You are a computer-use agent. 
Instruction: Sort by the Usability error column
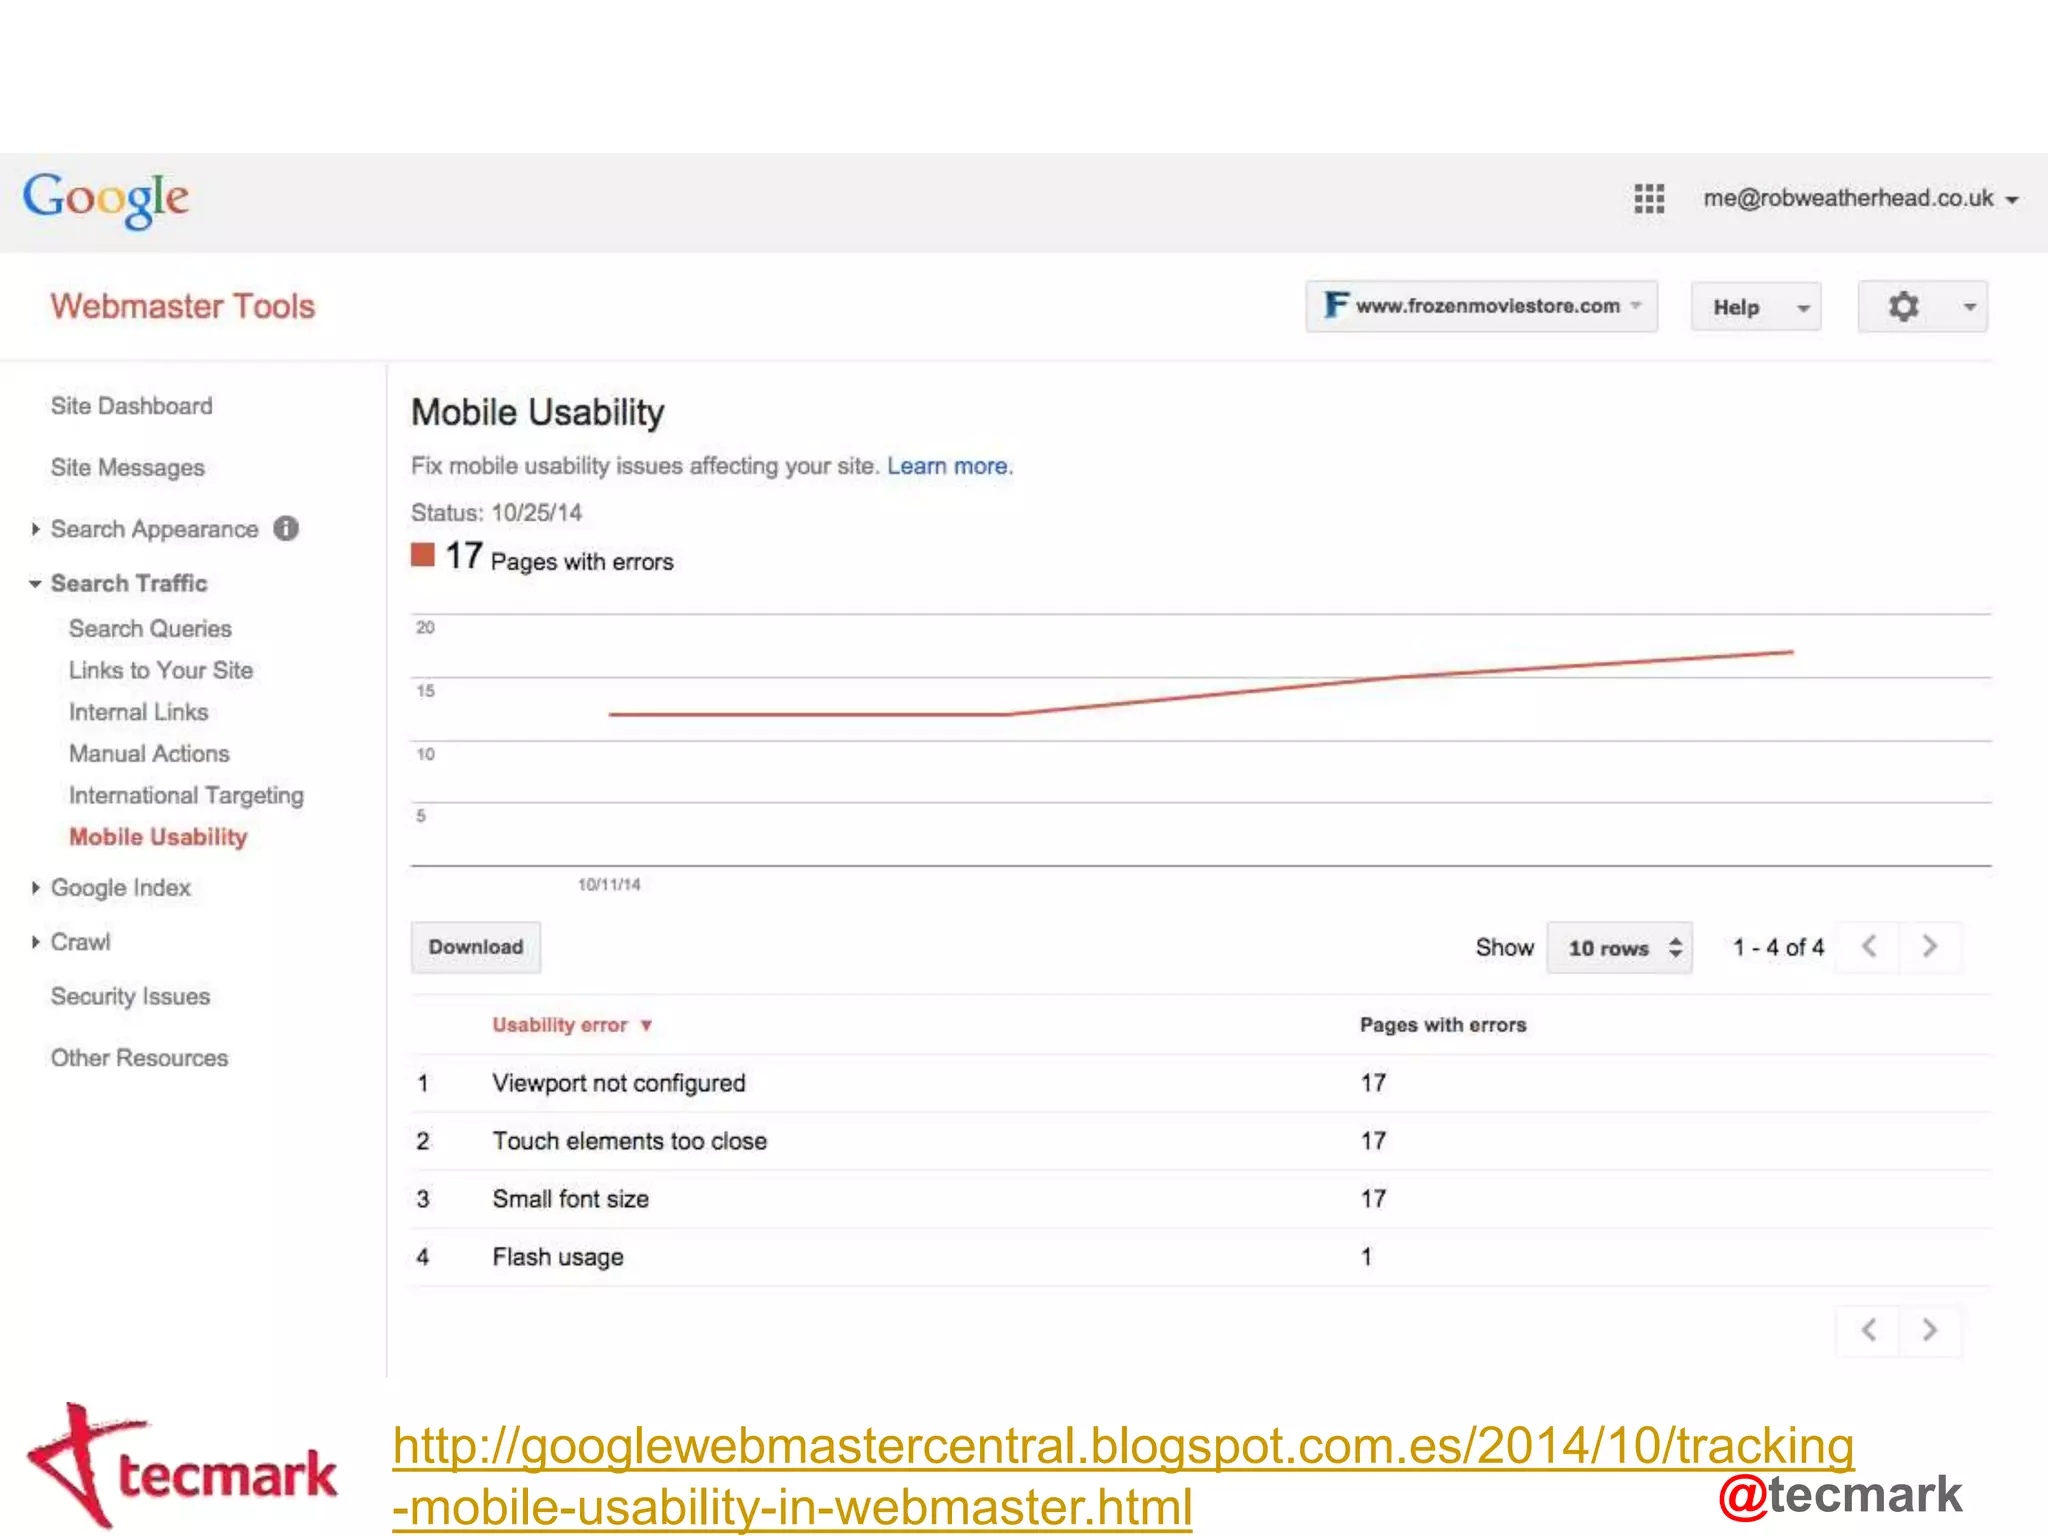pos(572,1025)
